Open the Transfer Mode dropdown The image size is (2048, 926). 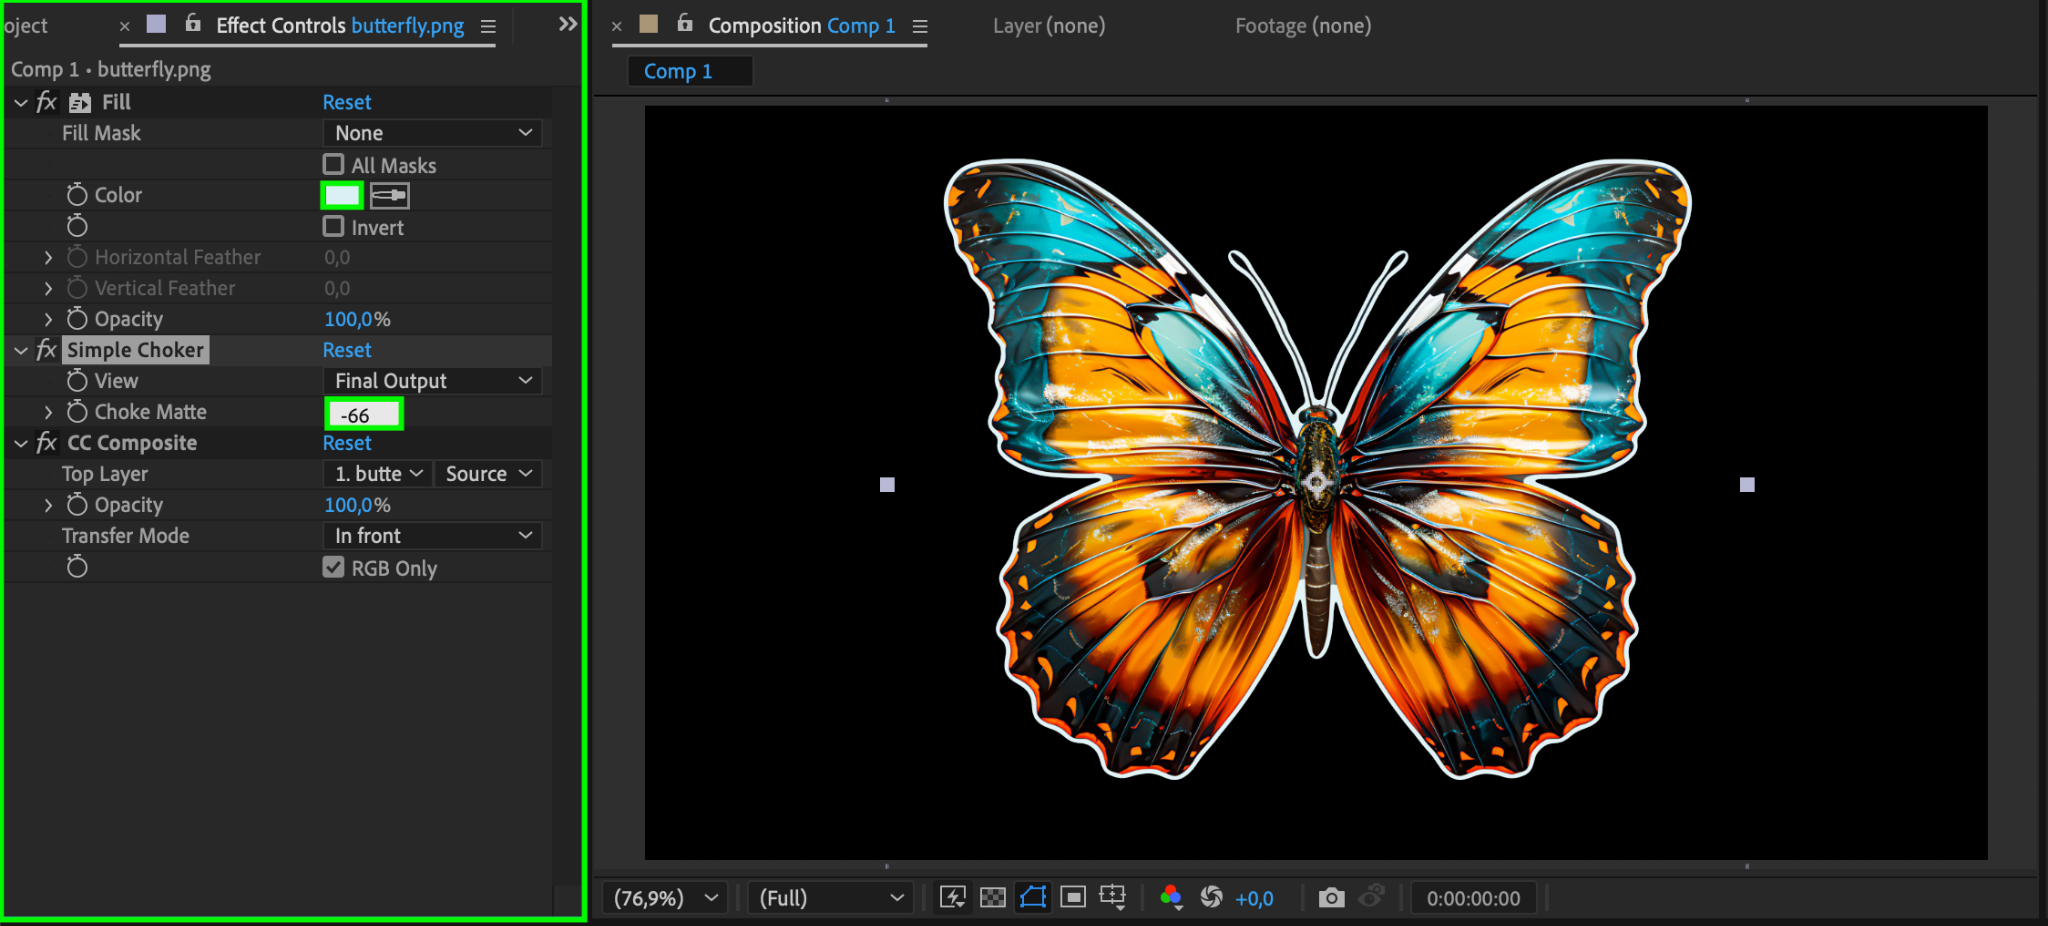pyautogui.click(x=432, y=536)
